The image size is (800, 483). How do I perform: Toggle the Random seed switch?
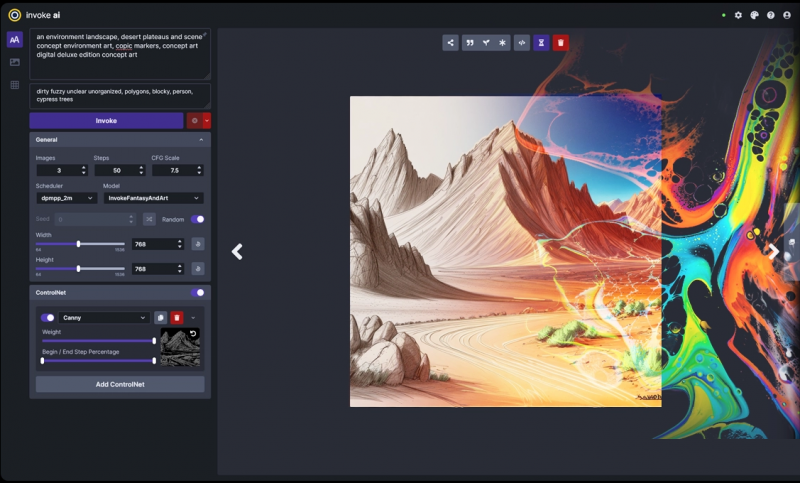(x=197, y=219)
